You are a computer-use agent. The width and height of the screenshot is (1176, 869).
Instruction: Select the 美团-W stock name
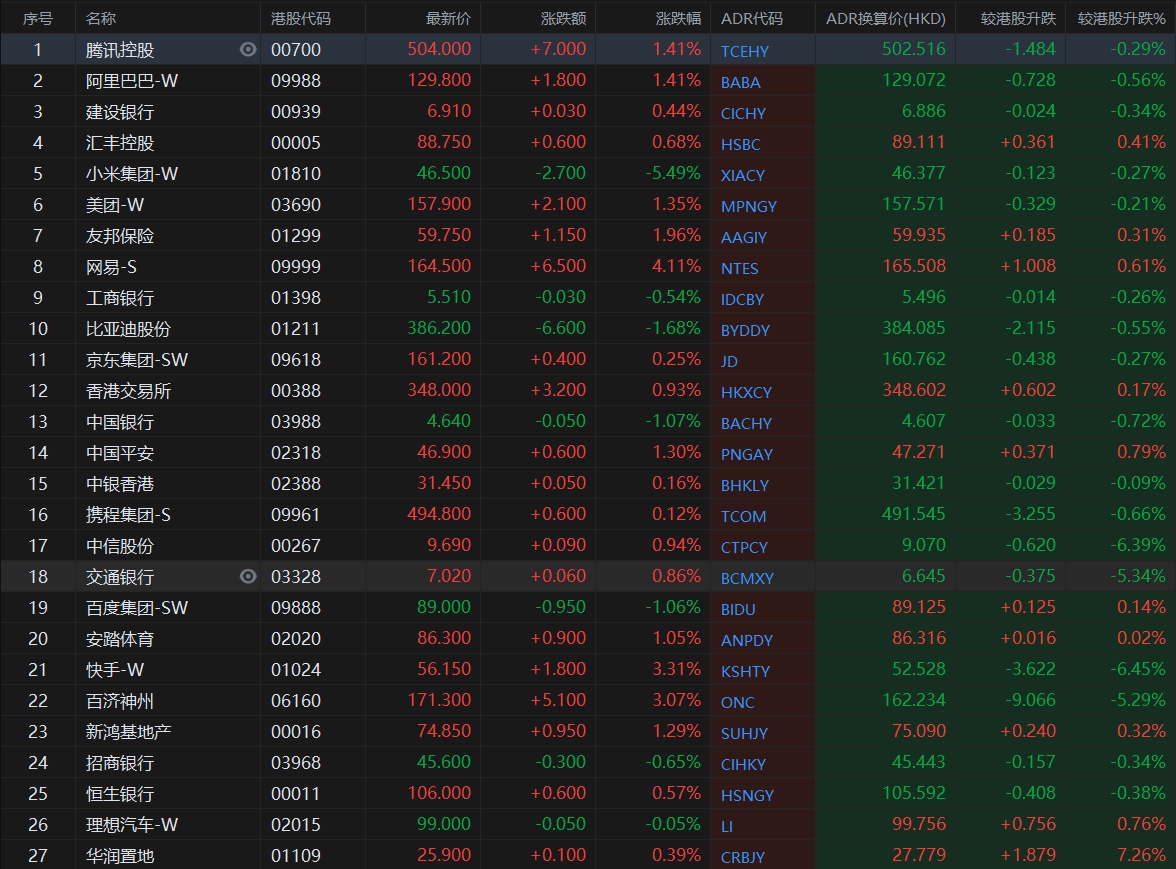click(115, 205)
